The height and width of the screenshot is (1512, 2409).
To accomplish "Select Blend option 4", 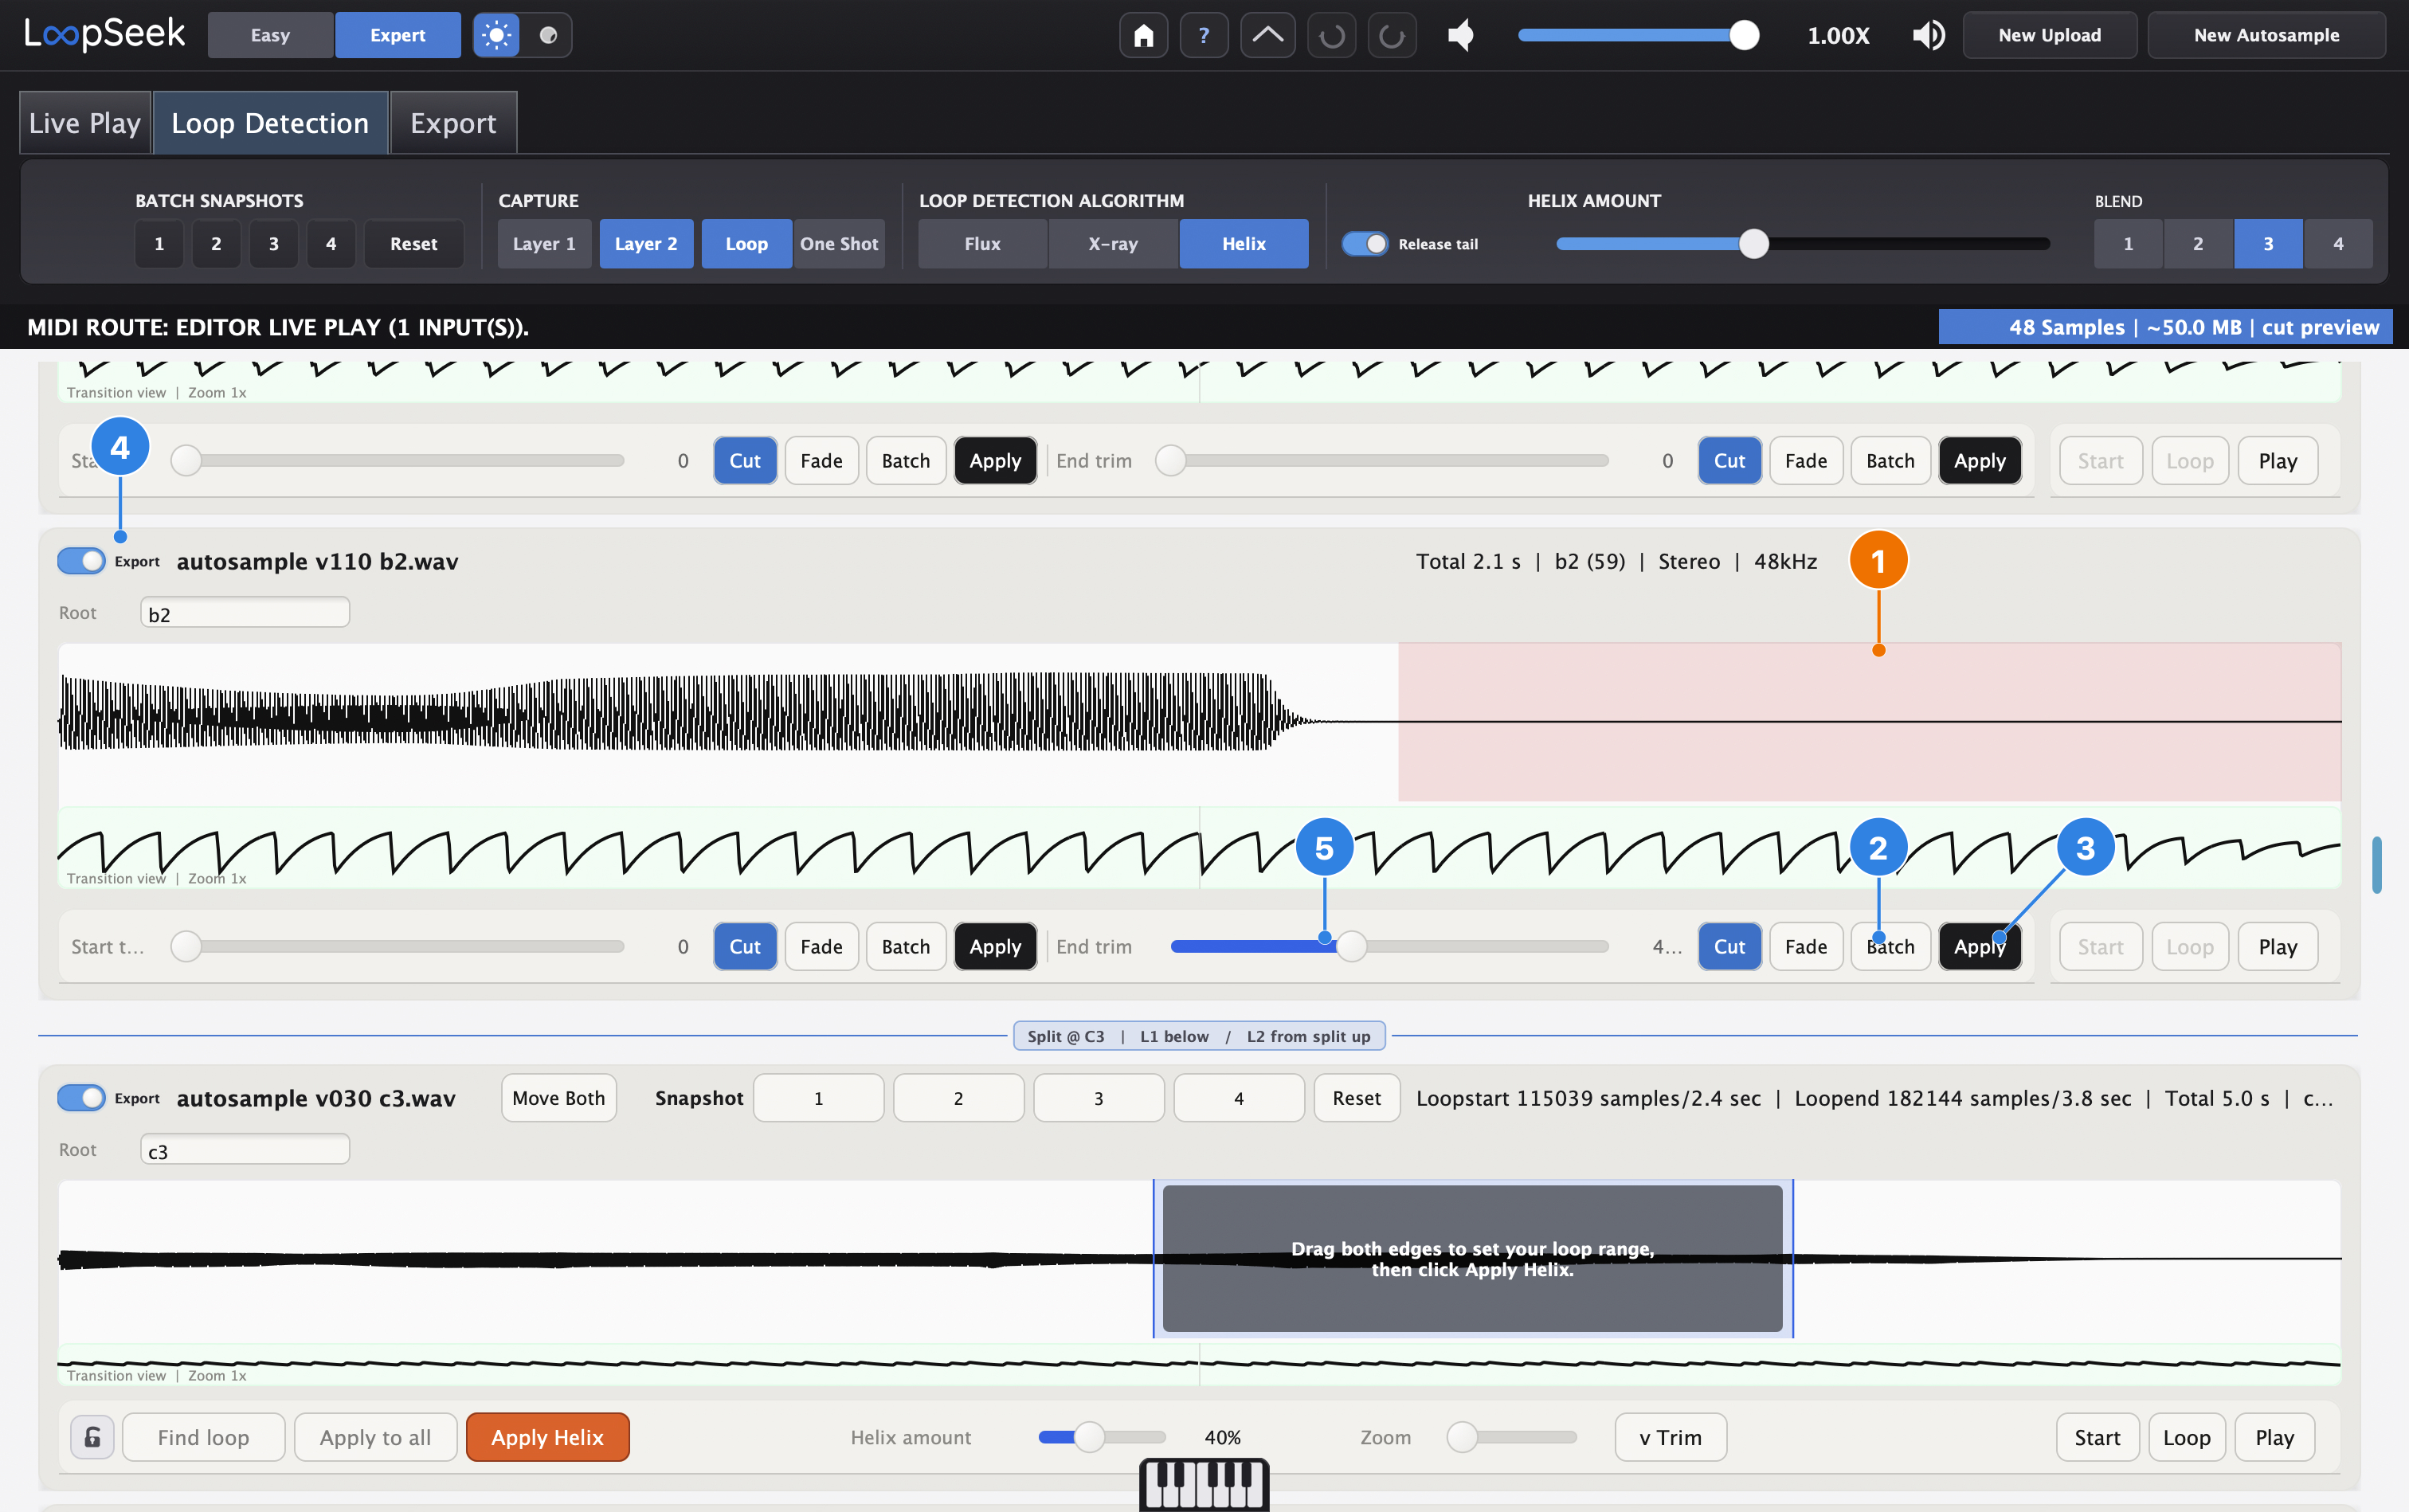I will pos(2338,244).
